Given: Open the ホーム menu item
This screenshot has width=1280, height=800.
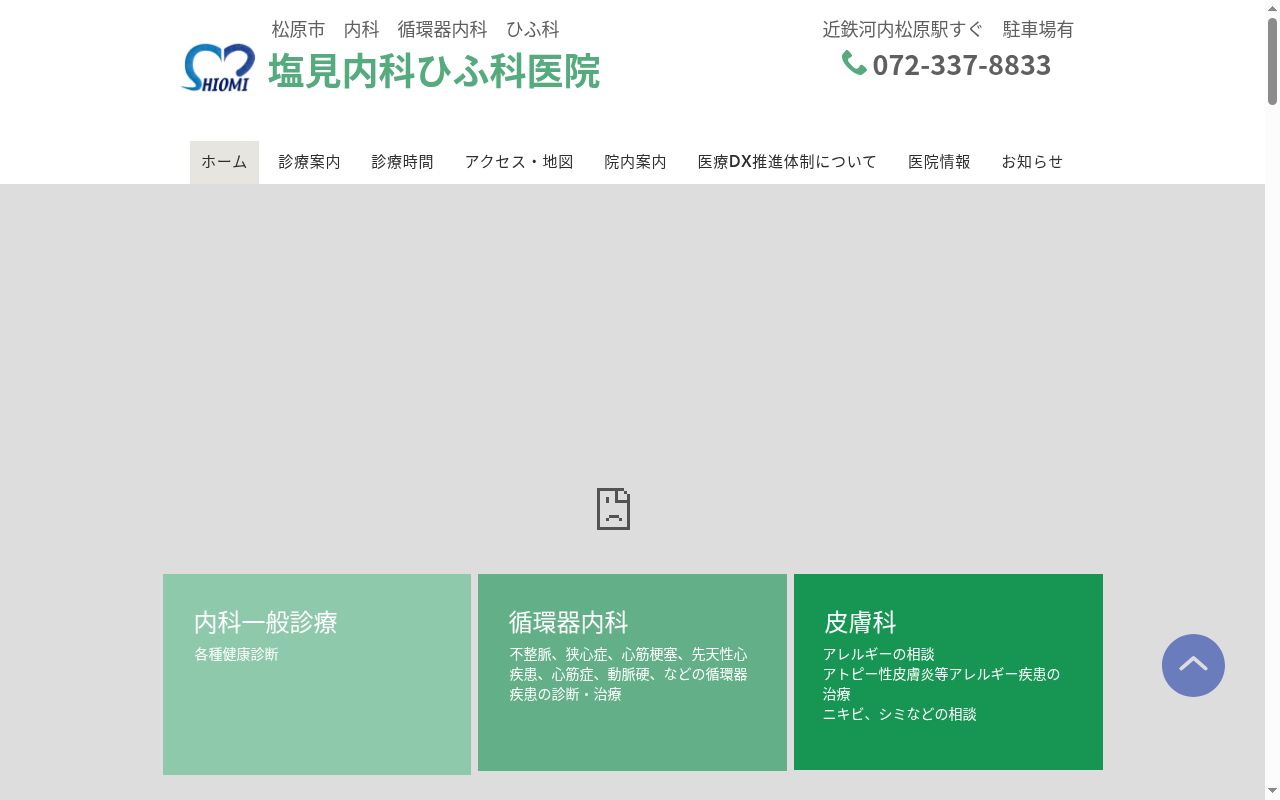Looking at the screenshot, I should tap(224, 162).
